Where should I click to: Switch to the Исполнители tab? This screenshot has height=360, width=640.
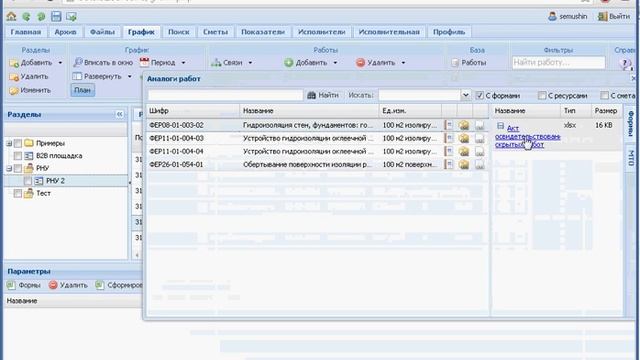coord(322,32)
